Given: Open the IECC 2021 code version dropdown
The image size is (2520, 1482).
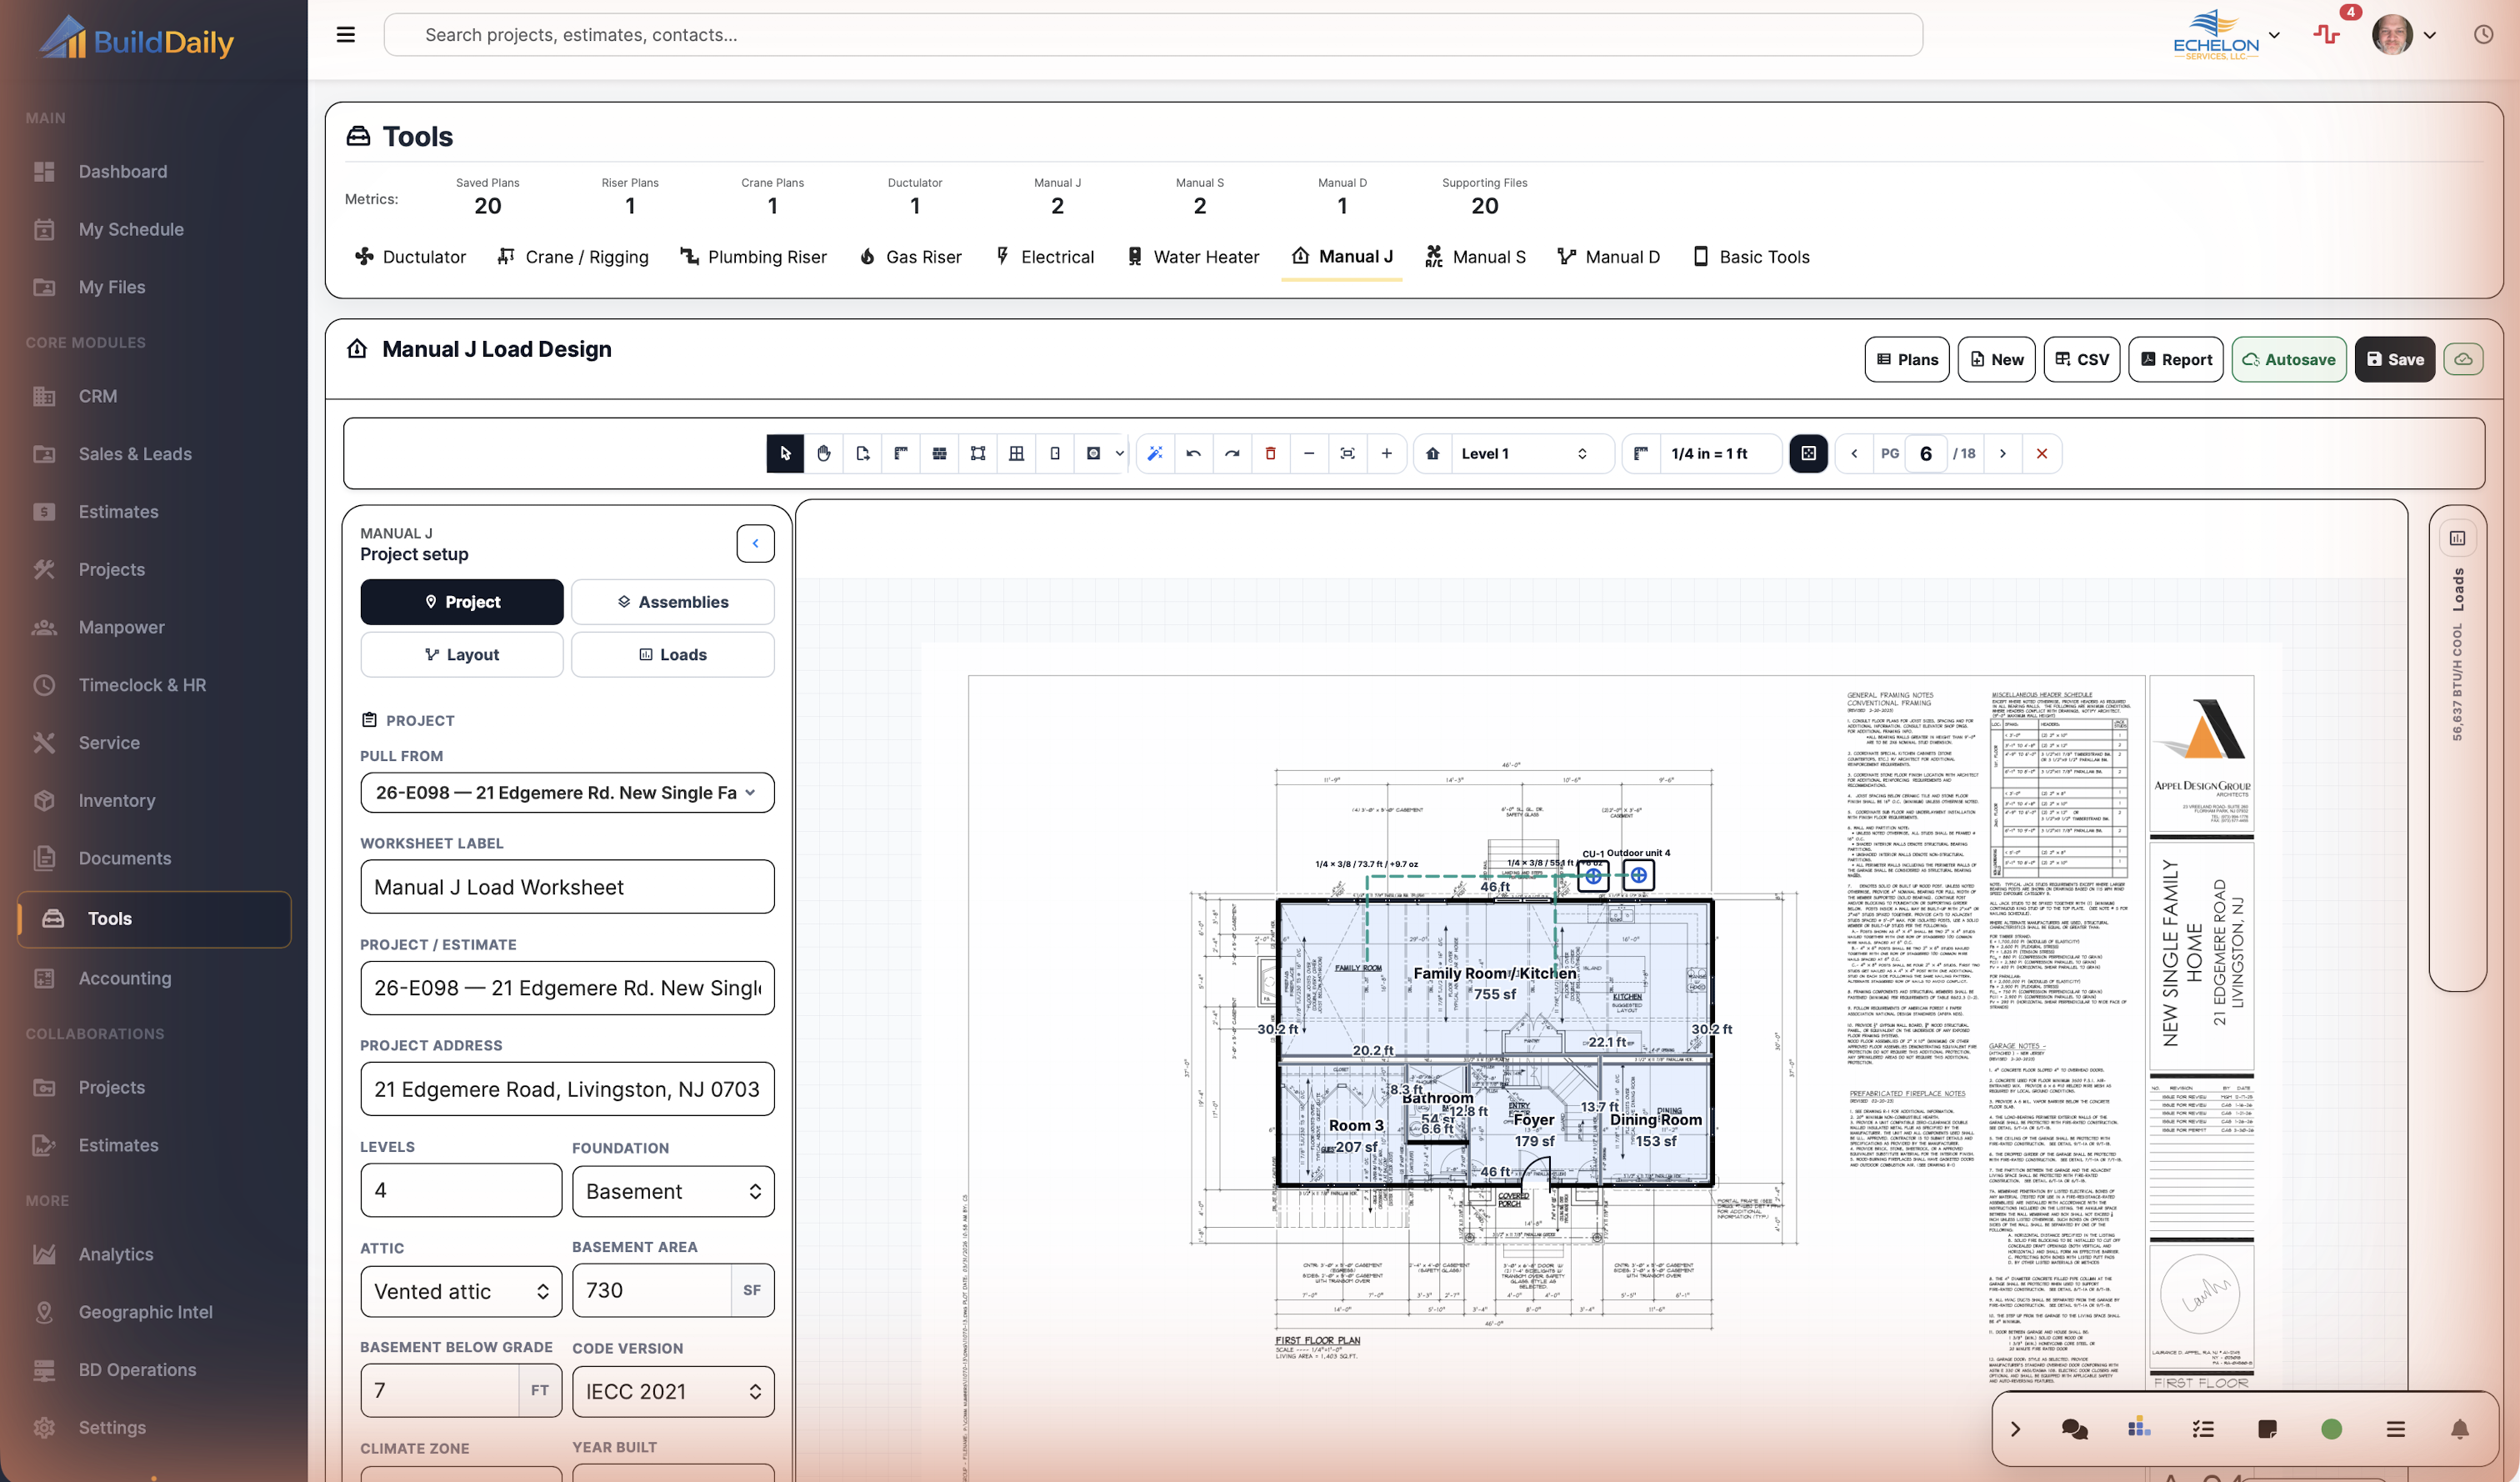Looking at the screenshot, I should coord(673,1391).
